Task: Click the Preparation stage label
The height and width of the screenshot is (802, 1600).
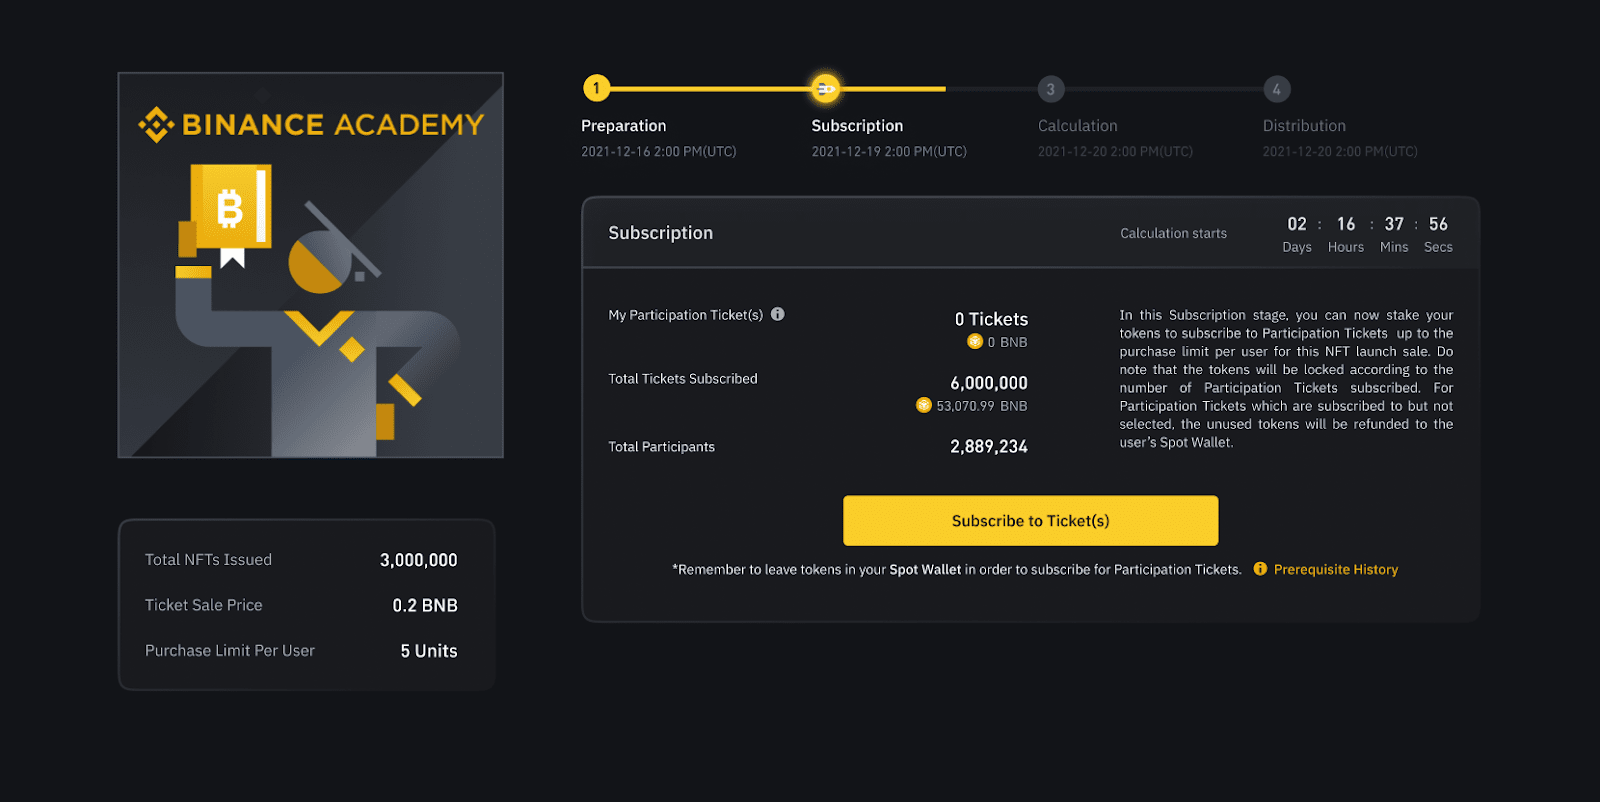Action: (x=623, y=126)
